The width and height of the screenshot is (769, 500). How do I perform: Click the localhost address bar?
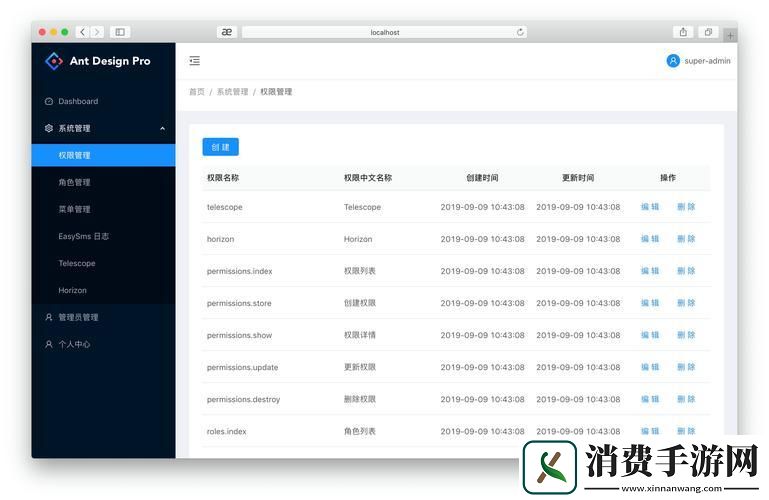coord(384,32)
